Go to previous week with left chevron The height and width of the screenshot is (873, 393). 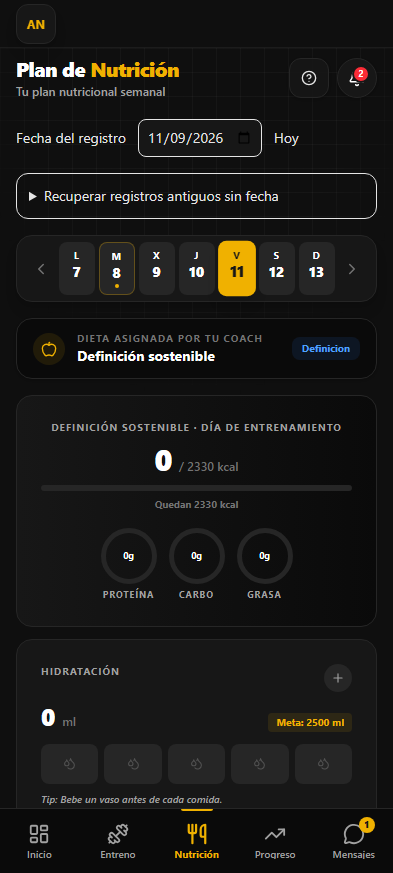click(41, 269)
